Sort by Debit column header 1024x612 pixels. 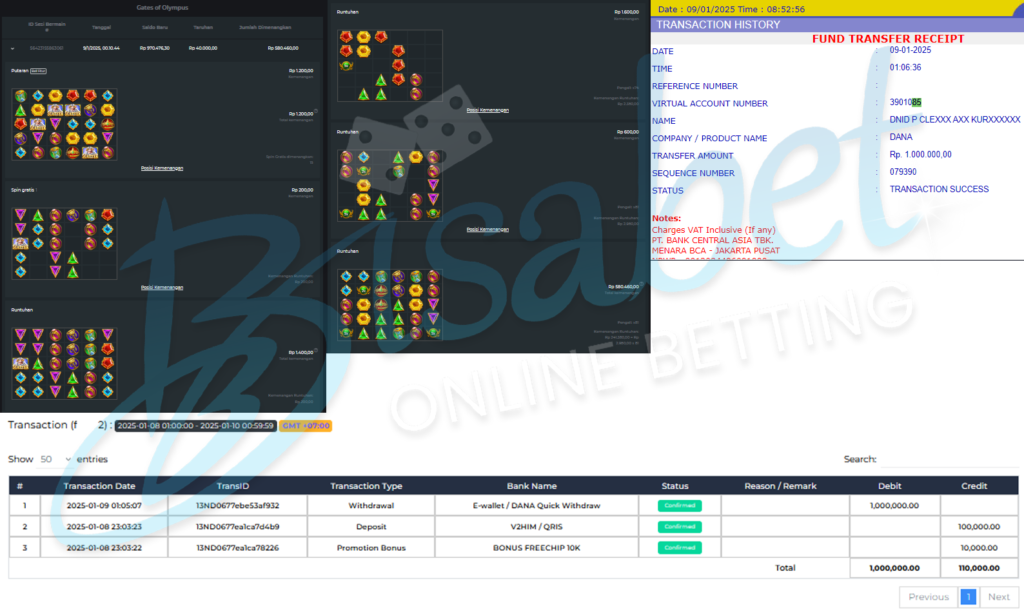pyautogui.click(x=889, y=486)
